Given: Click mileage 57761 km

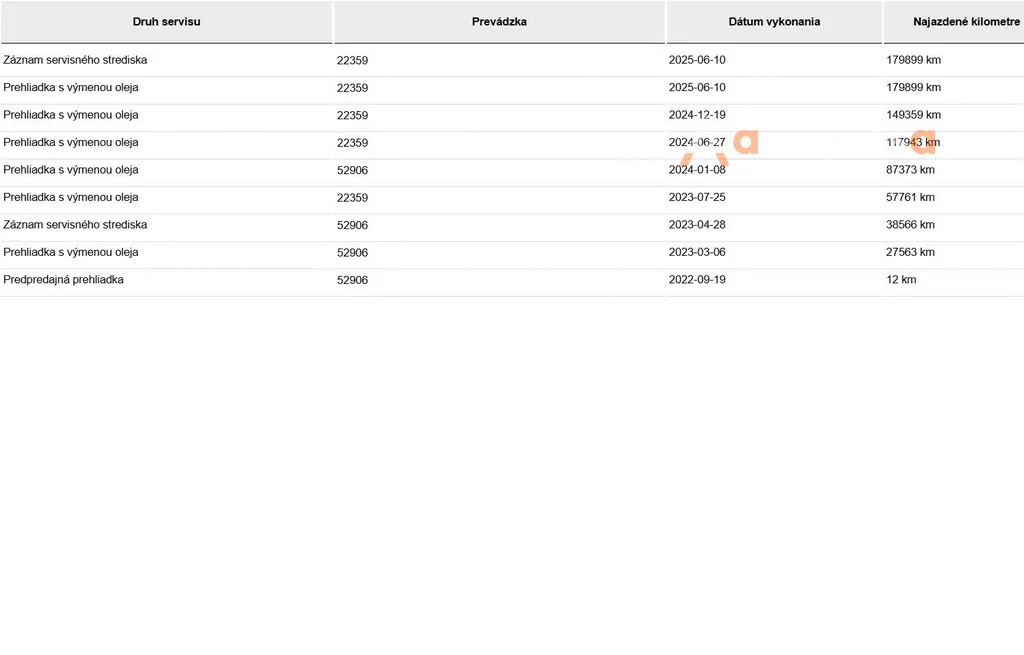Looking at the screenshot, I should 910,197.
